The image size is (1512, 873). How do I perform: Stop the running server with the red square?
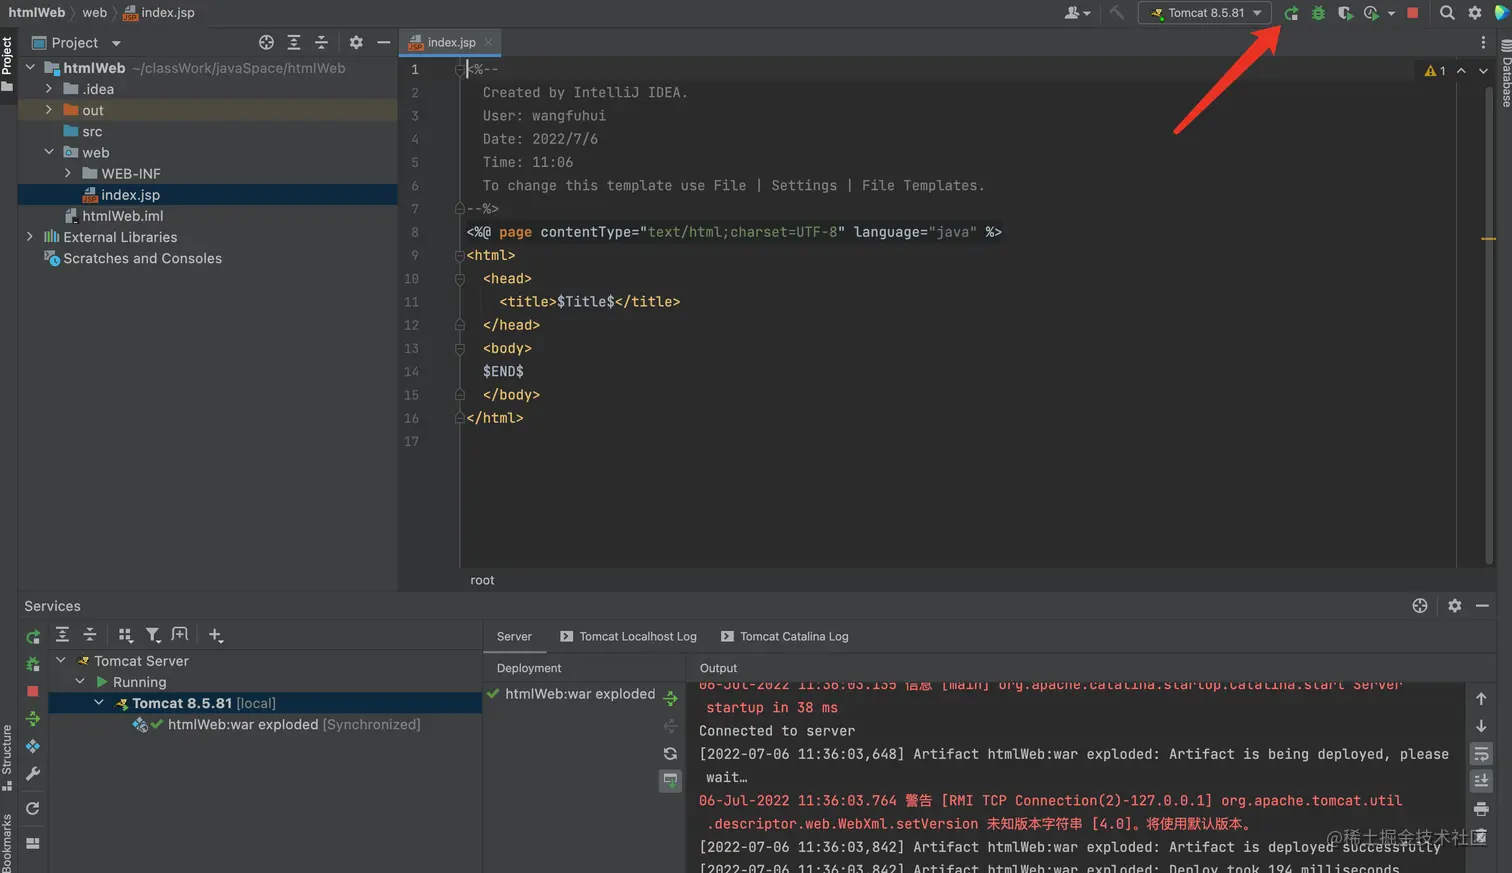click(1413, 13)
